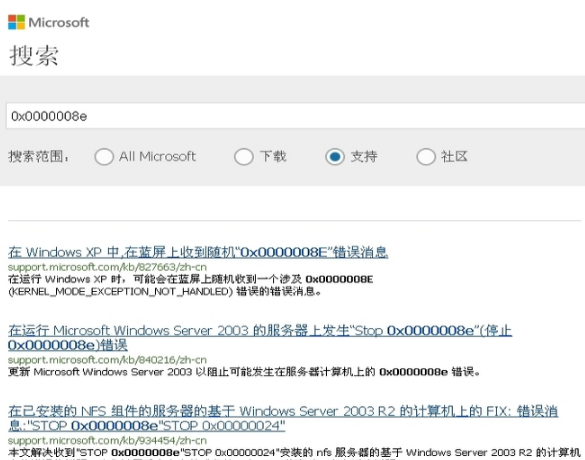Click the 更新 Windows Server 2003 description text
The height and width of the screenshot is (460, 585).
pos(244,372)
